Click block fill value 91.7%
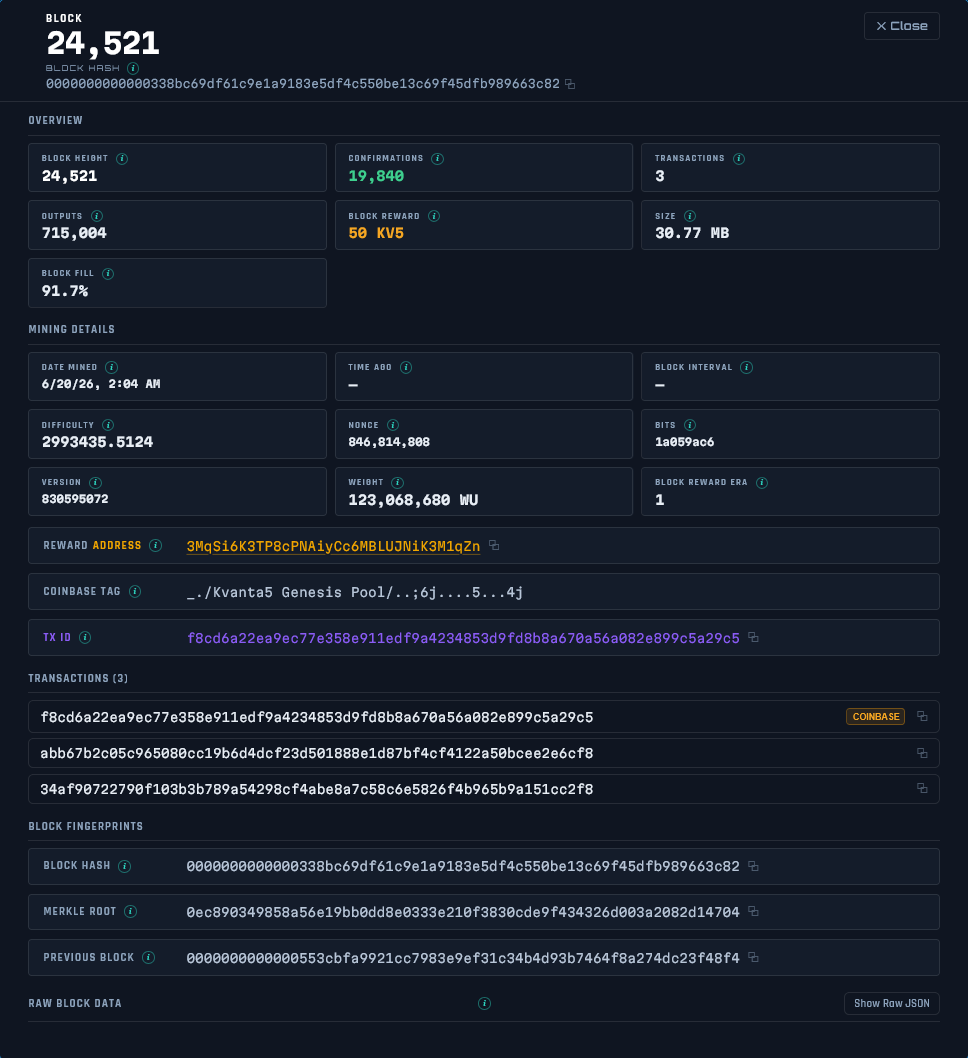The height and width of the screenshot is (1058, 968). pyautogui.click(x=65, y=291)
